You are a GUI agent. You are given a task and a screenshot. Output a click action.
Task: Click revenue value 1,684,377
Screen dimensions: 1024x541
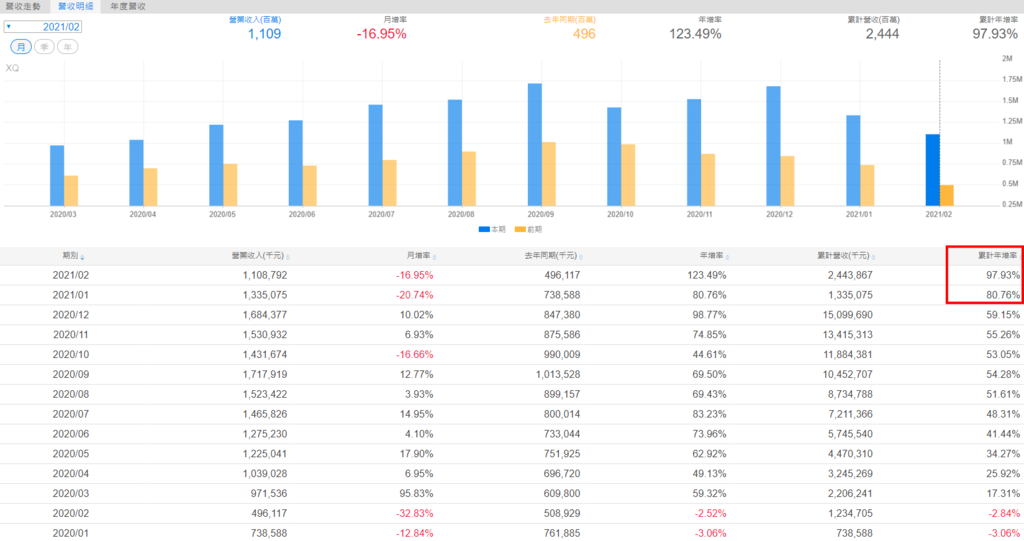[x=264, y=315]
